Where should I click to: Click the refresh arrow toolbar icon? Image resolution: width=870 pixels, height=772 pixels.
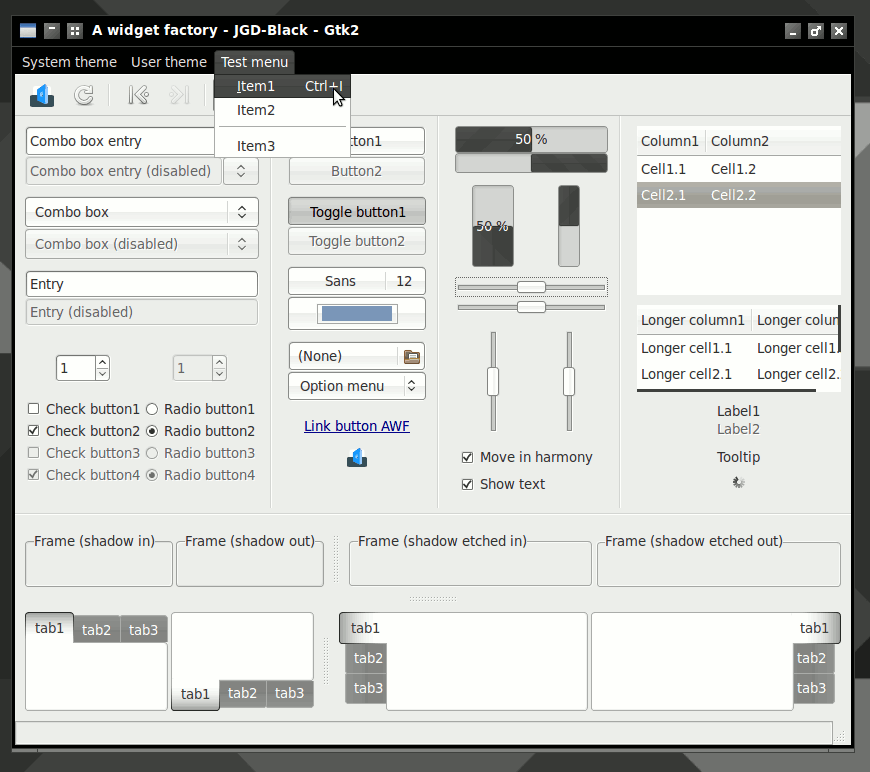[84, 95]
